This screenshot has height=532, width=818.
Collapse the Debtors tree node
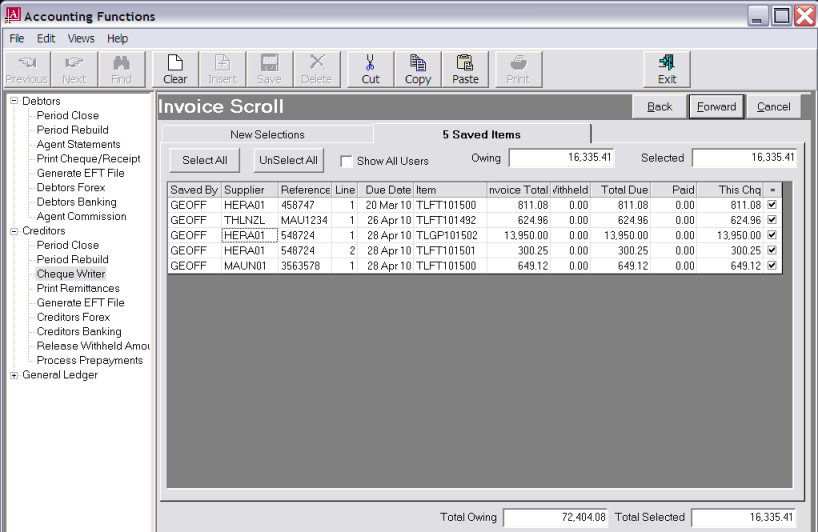tap(14, 101)
